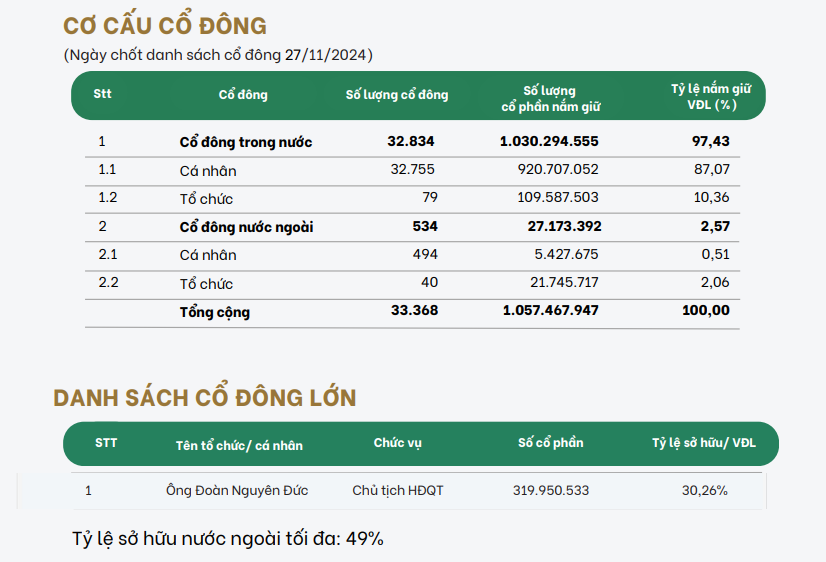Screen dimensions: 826x562
Task: Click the 'Cổ đông' column header
Action: [x=243, y=94]
